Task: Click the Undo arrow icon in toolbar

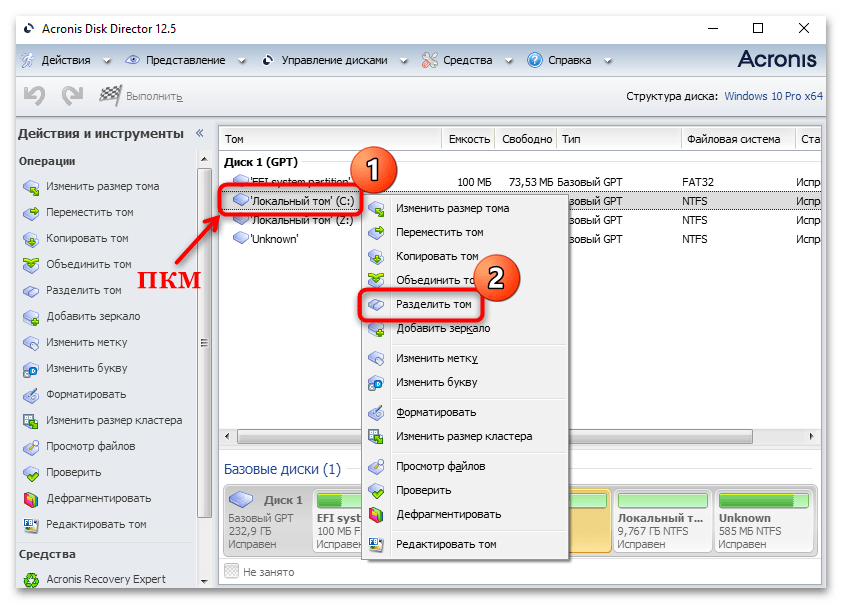Action: tap(35, 96)
